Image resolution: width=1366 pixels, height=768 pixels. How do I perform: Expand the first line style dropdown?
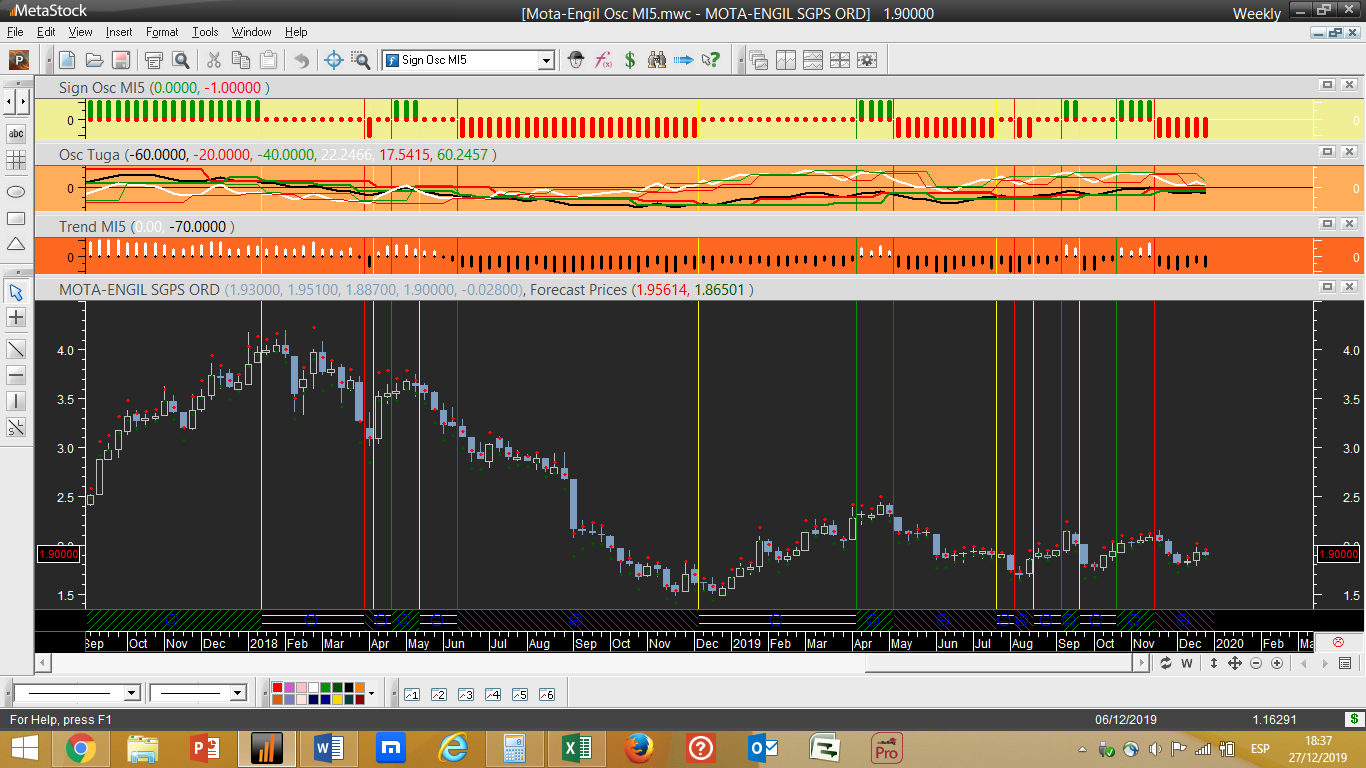tap(131, 693)
